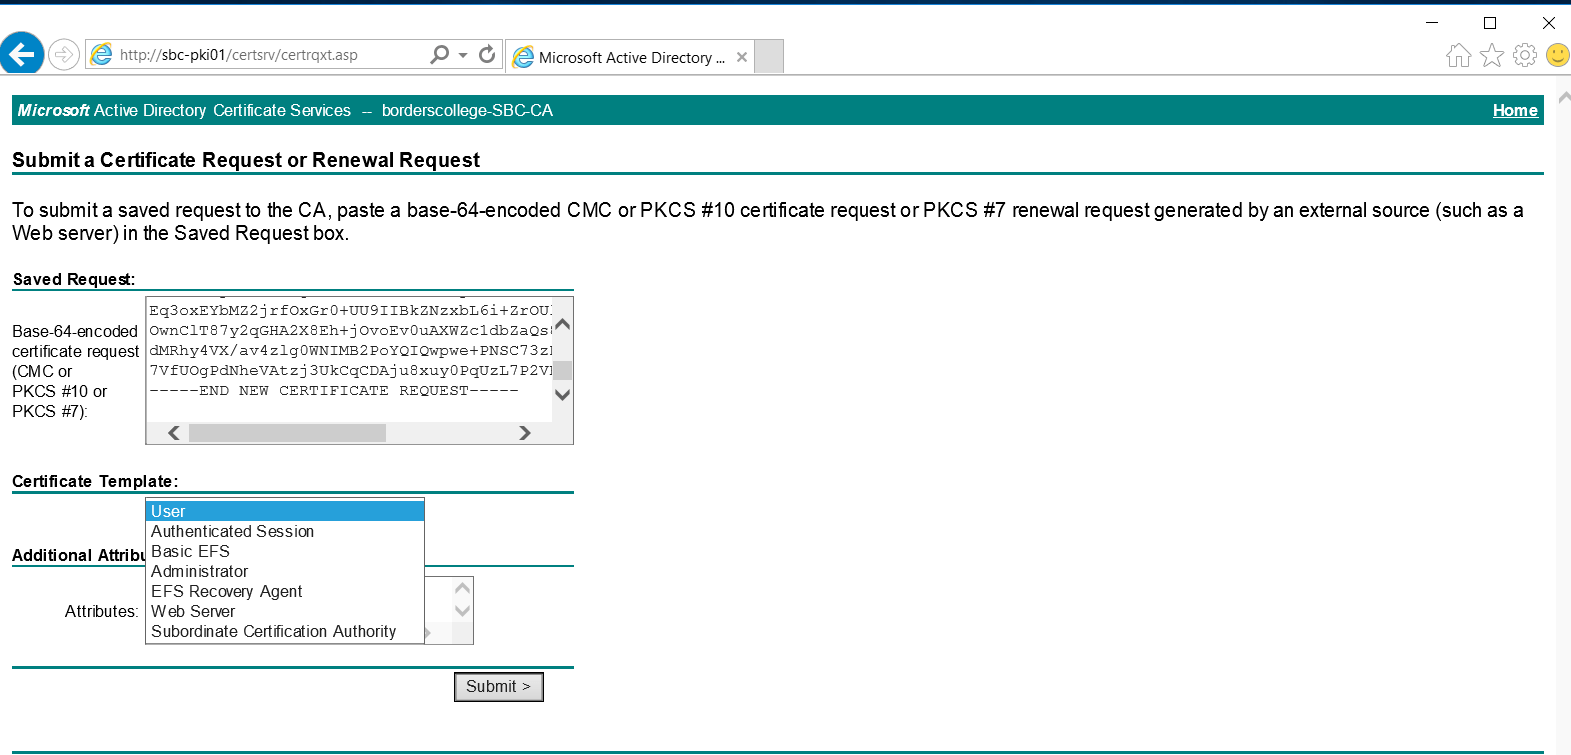Click the borderscollege-SBC-CA banner text
1571x755 pixels.
(467, 110)
